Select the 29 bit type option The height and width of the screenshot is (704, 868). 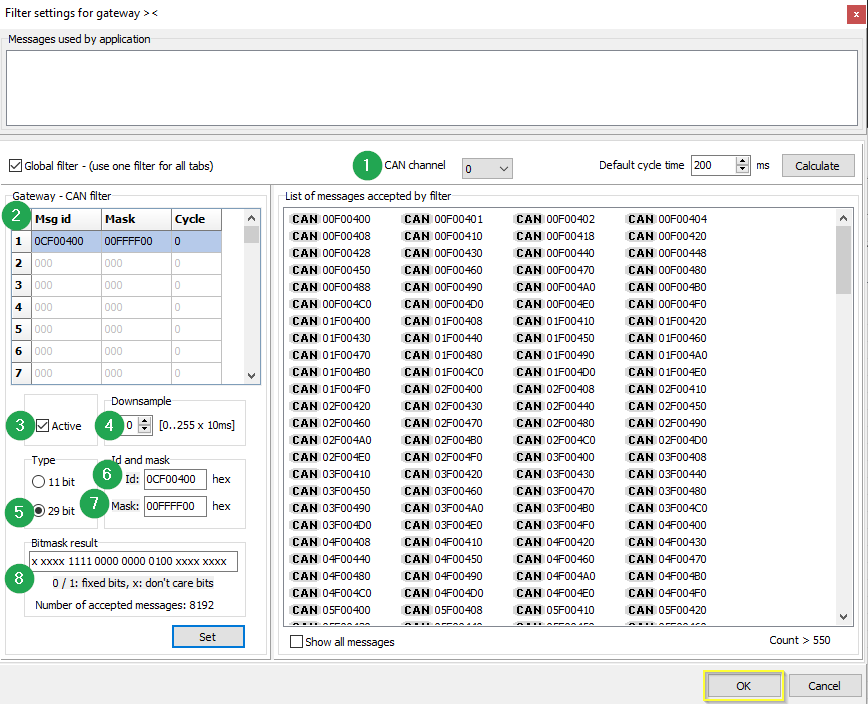pyautogui.click(x=39, y=510)
